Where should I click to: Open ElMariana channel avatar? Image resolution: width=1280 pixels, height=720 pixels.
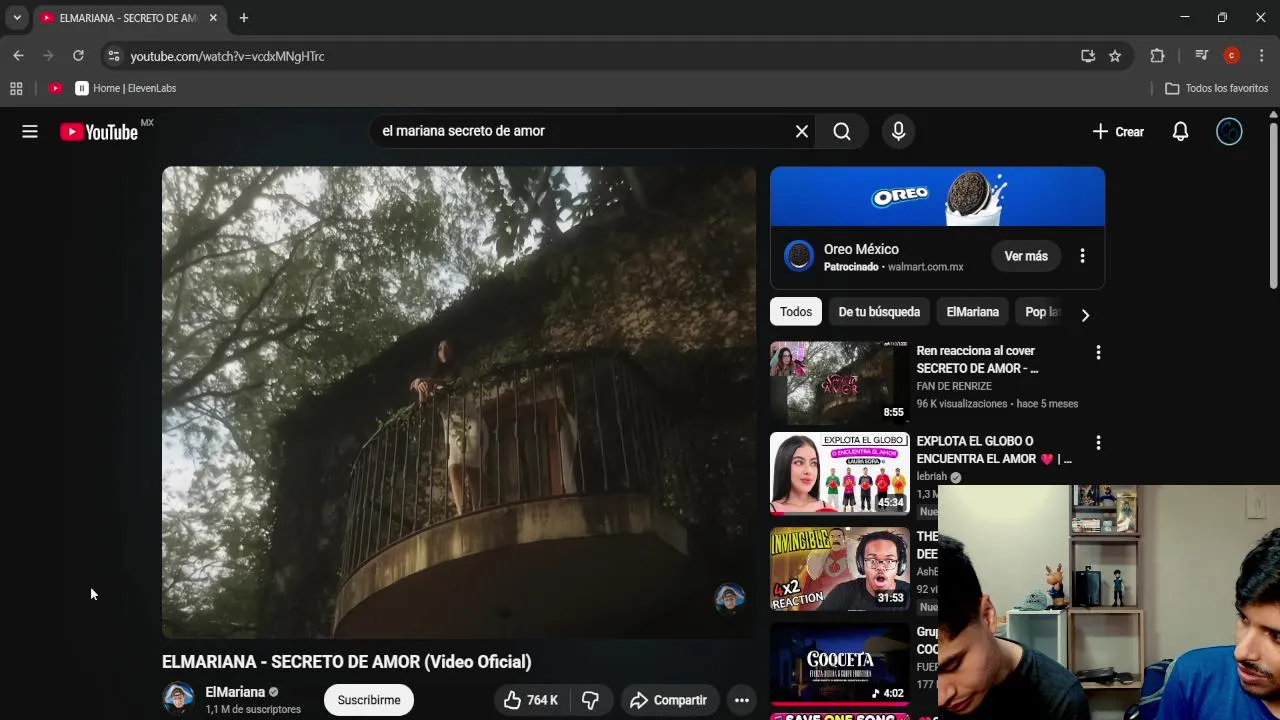pyautogui.click(x=178, y=698)
